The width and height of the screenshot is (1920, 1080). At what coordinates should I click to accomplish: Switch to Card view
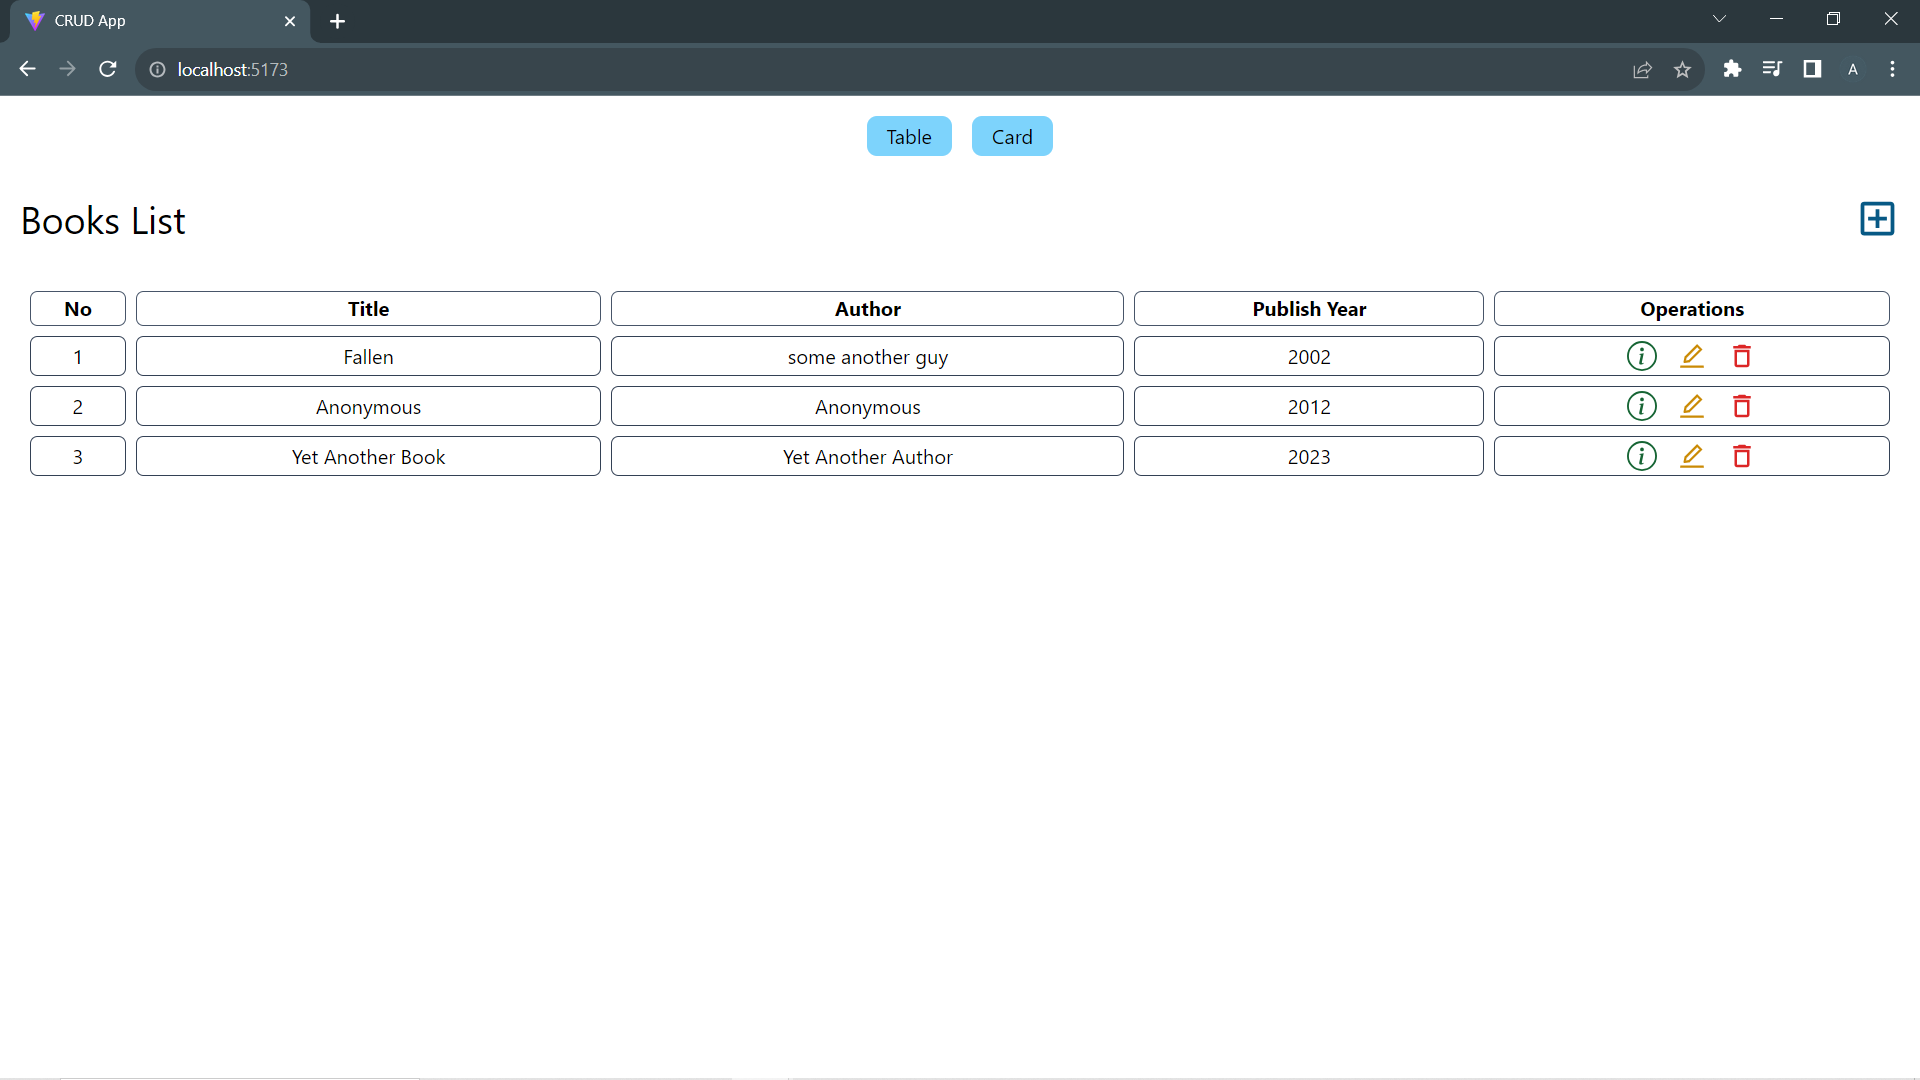pyautogui.click(x=1012, y=136)
